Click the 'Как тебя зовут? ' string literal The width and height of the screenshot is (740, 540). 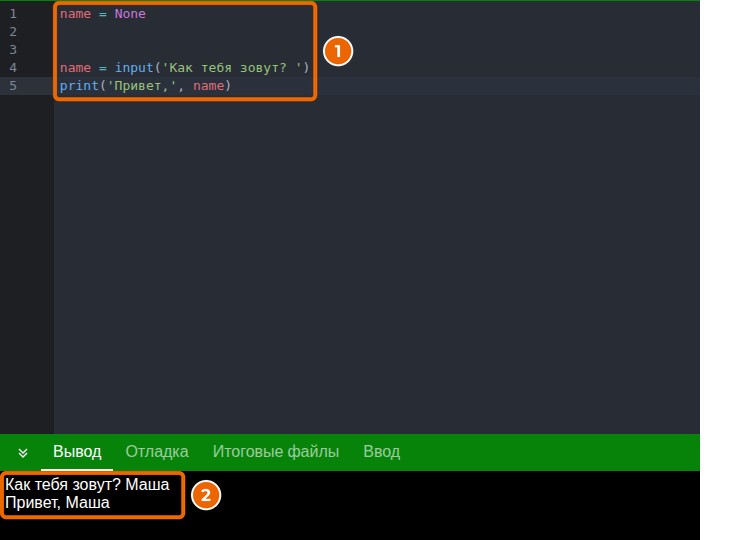click(x=232, y=68)
